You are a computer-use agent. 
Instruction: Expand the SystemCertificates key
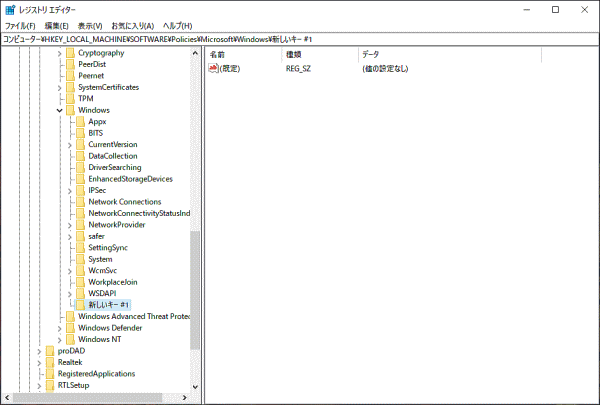(x=59, y=88)
